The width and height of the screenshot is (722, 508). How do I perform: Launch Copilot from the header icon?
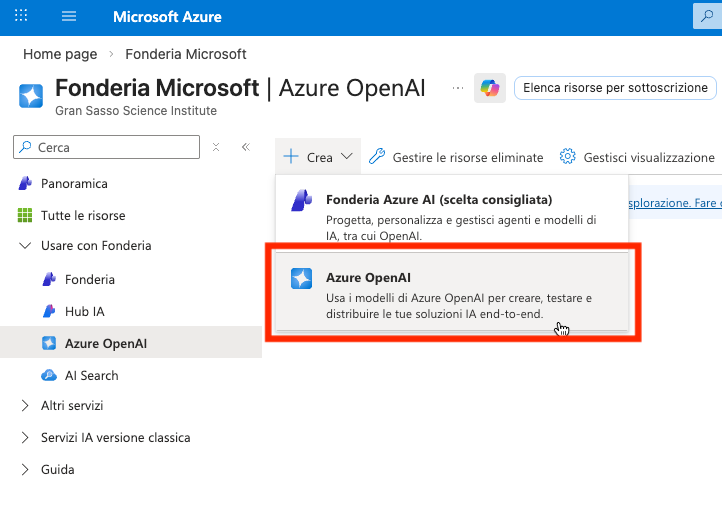click(490, 88)
